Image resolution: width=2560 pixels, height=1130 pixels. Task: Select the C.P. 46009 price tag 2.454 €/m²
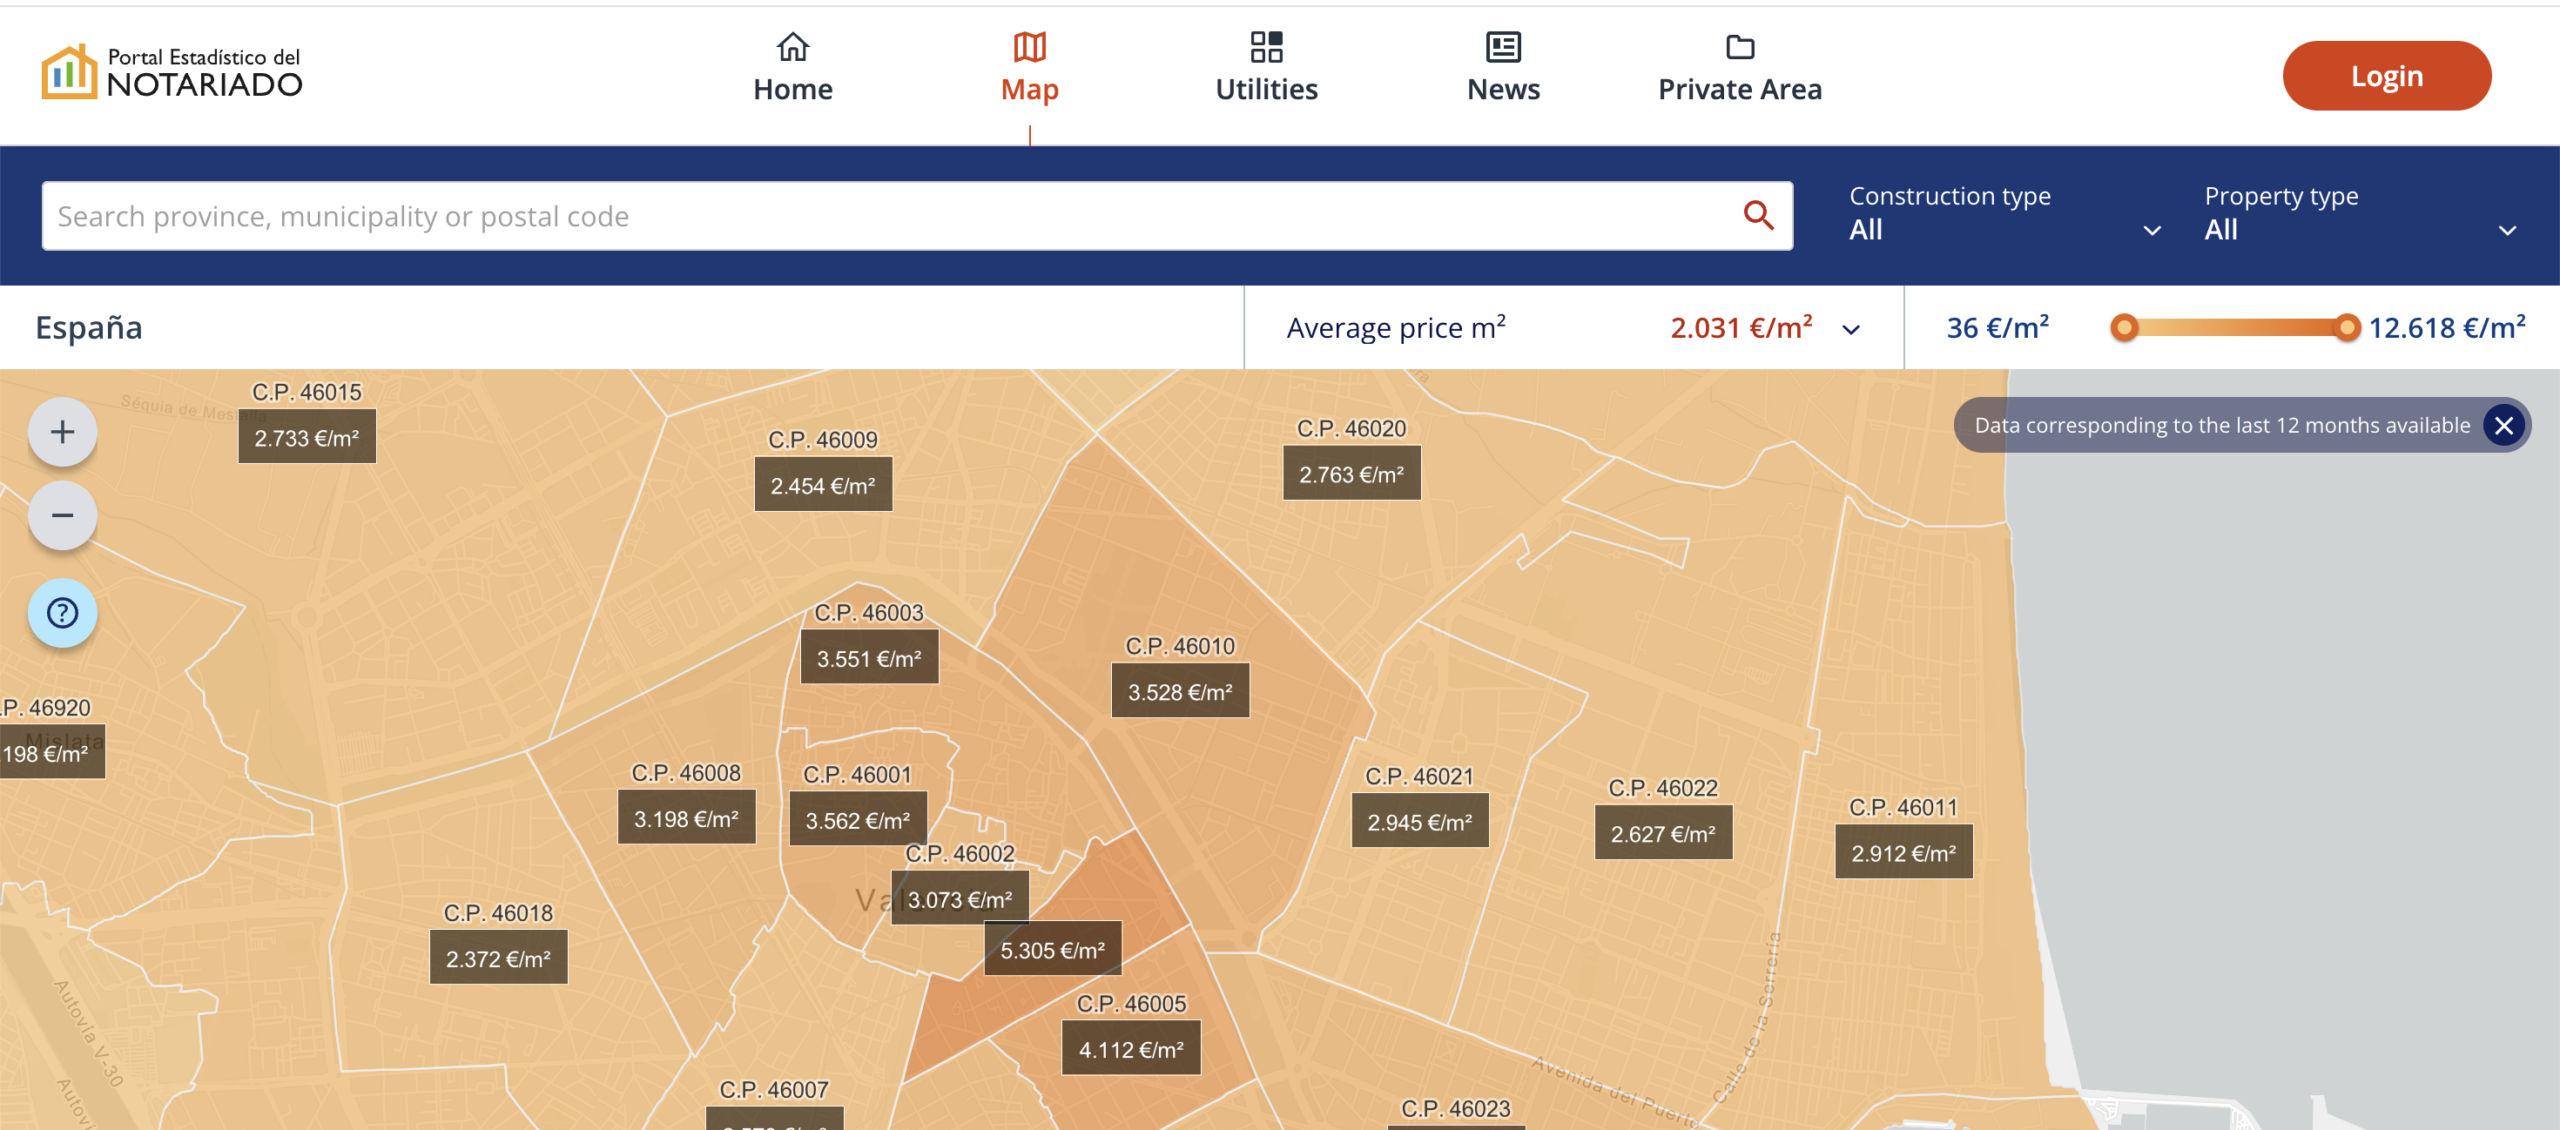click(823, 485)
